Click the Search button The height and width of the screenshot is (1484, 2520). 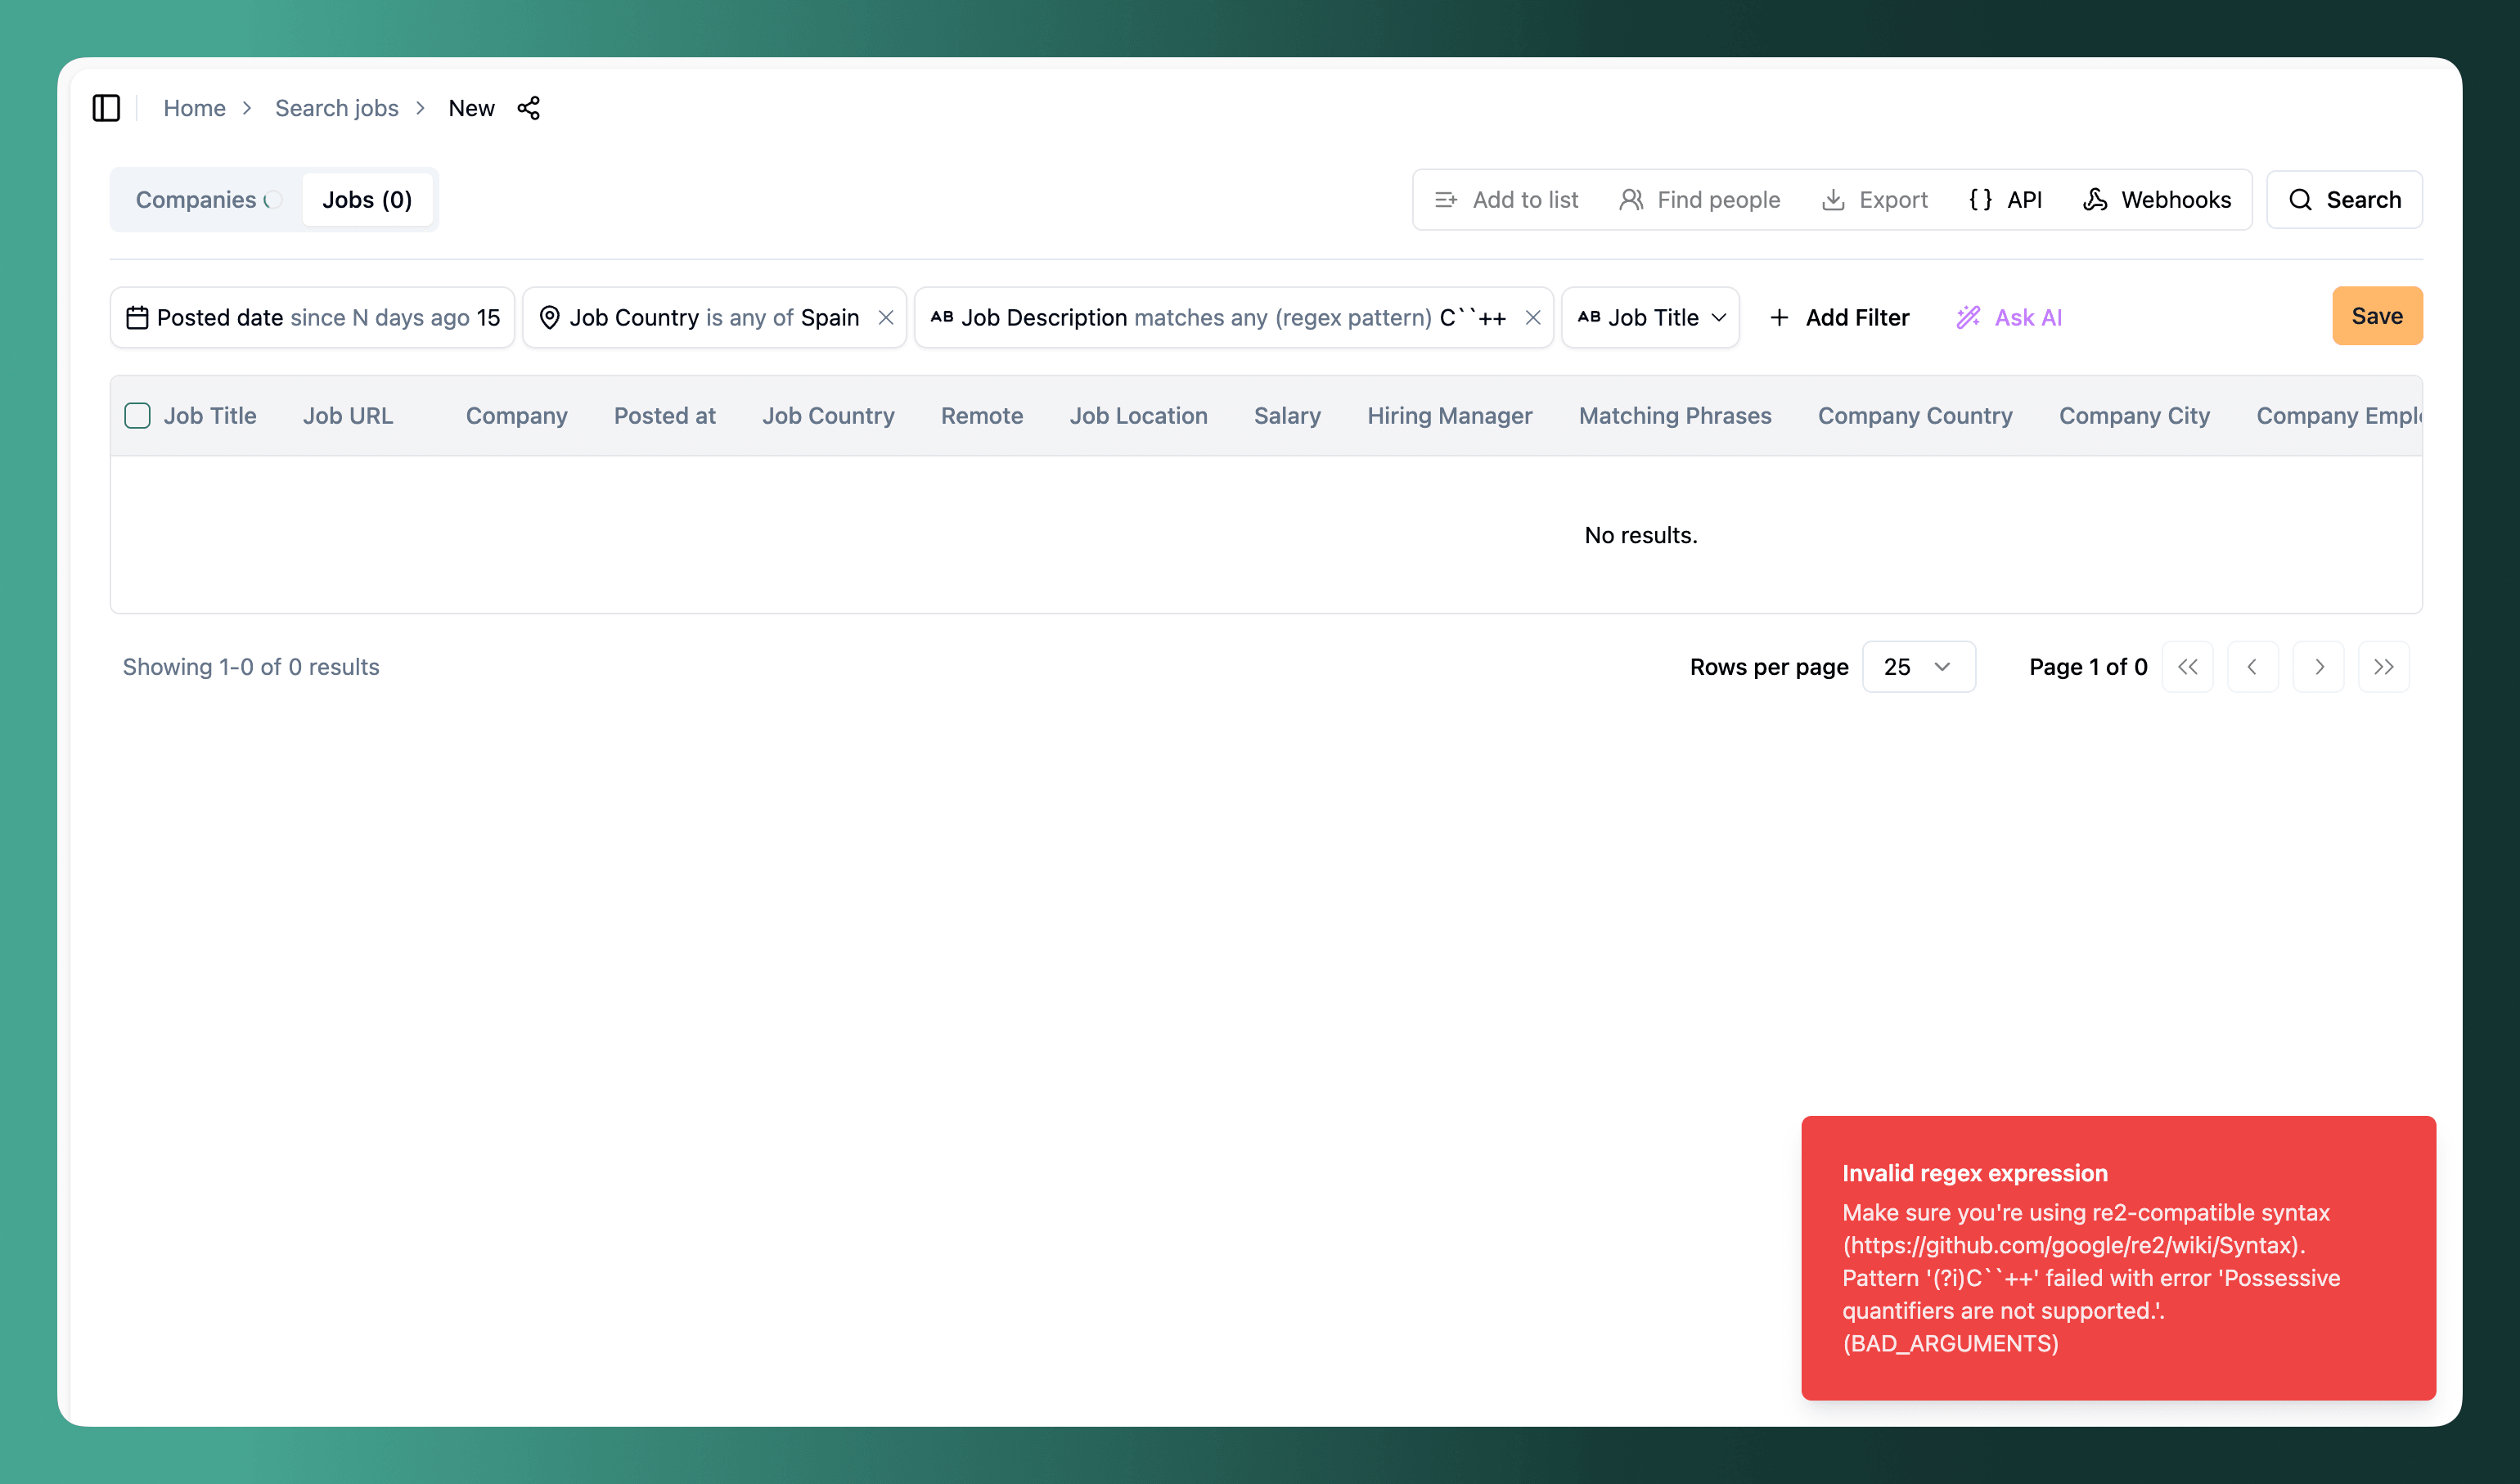(2343, 200)
